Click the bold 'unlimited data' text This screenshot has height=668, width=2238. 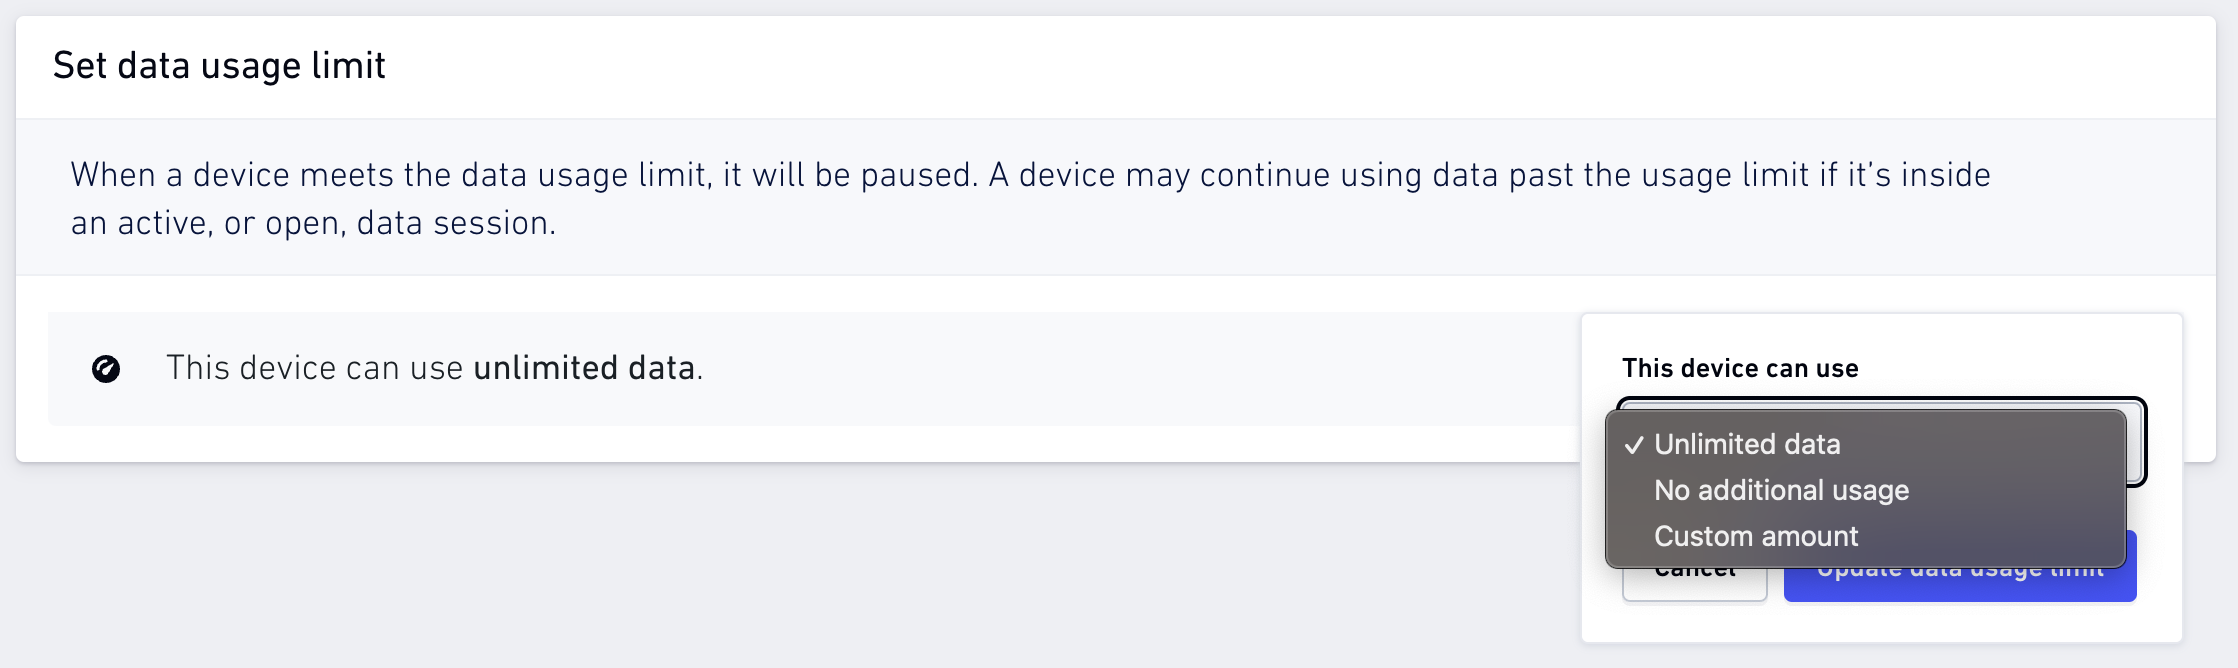click(x=585, y=368)
